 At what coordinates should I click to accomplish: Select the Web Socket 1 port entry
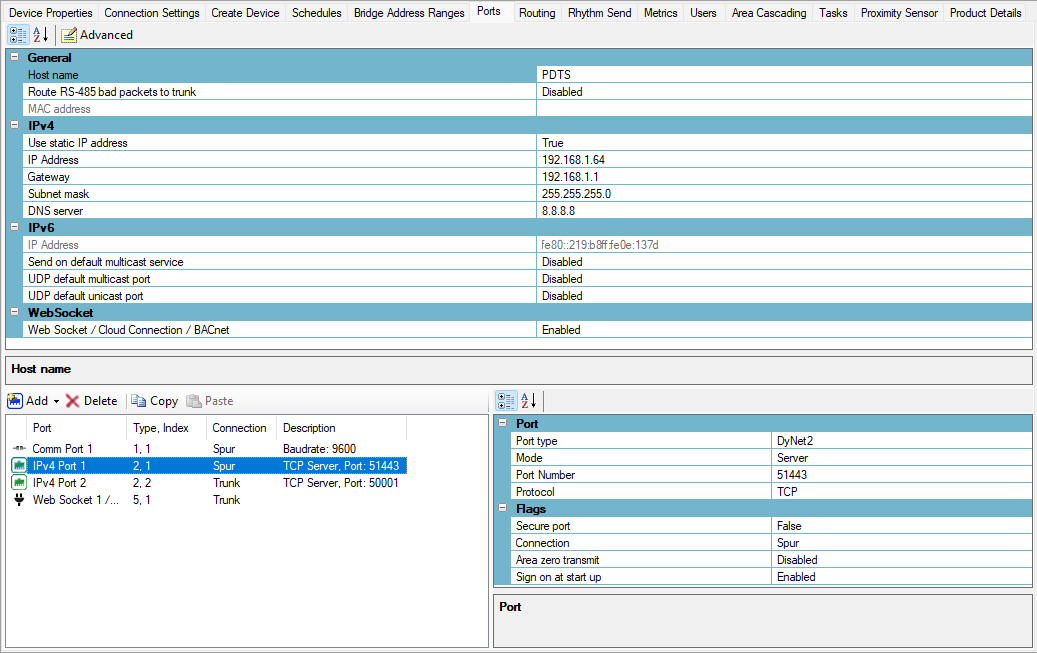[x=75, y=500]
